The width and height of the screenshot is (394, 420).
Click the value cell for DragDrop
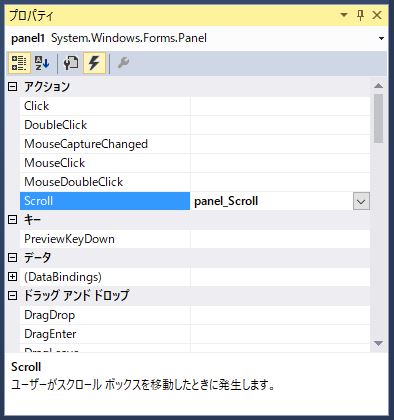280,315
